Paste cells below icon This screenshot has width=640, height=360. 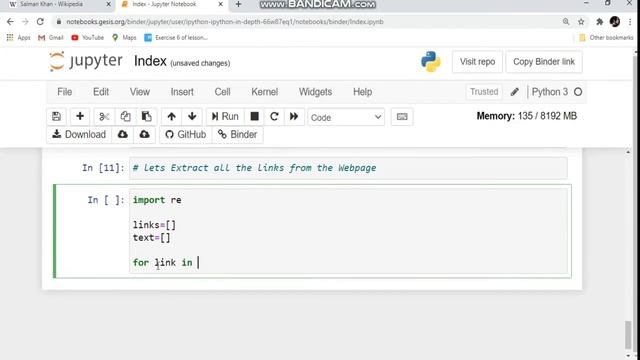tap(147, 117)
